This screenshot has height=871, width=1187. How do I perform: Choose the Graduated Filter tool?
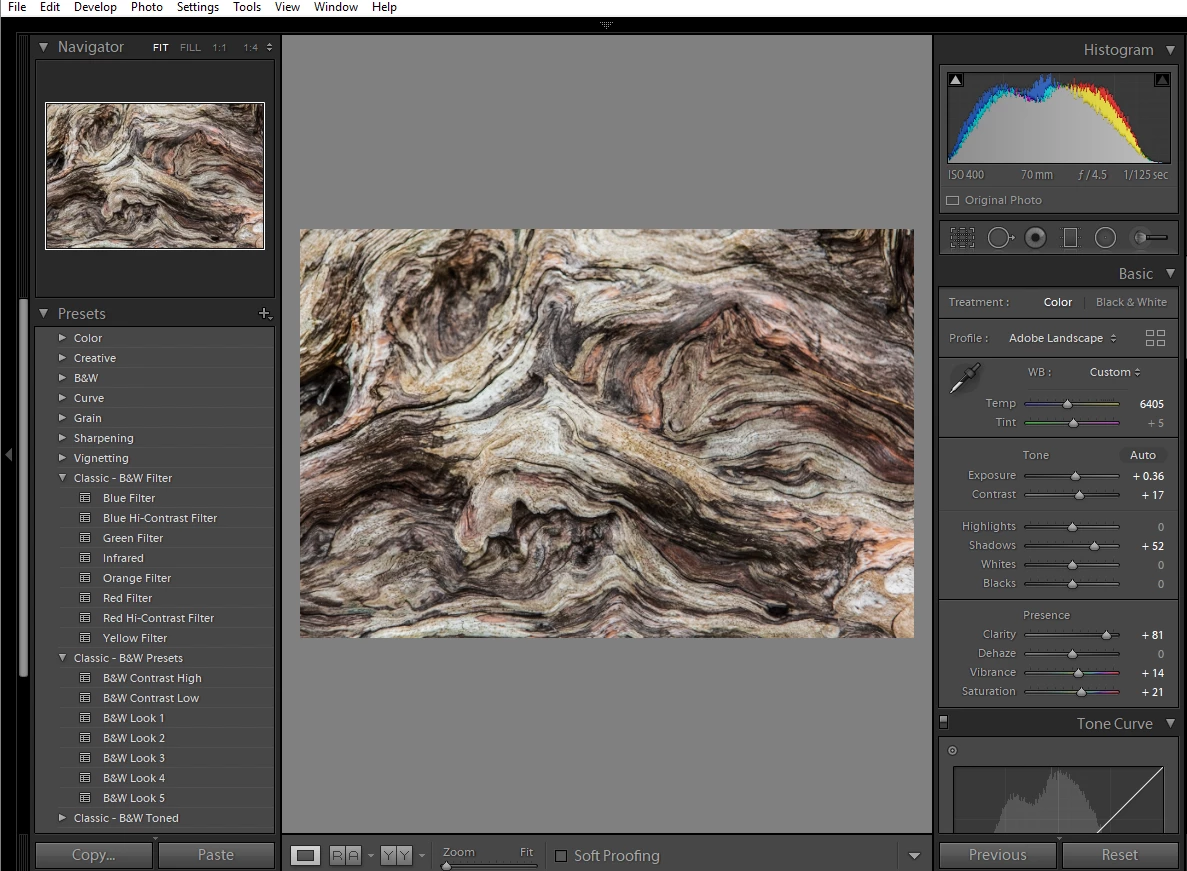pyautogui.click(x=1070, y=238)
